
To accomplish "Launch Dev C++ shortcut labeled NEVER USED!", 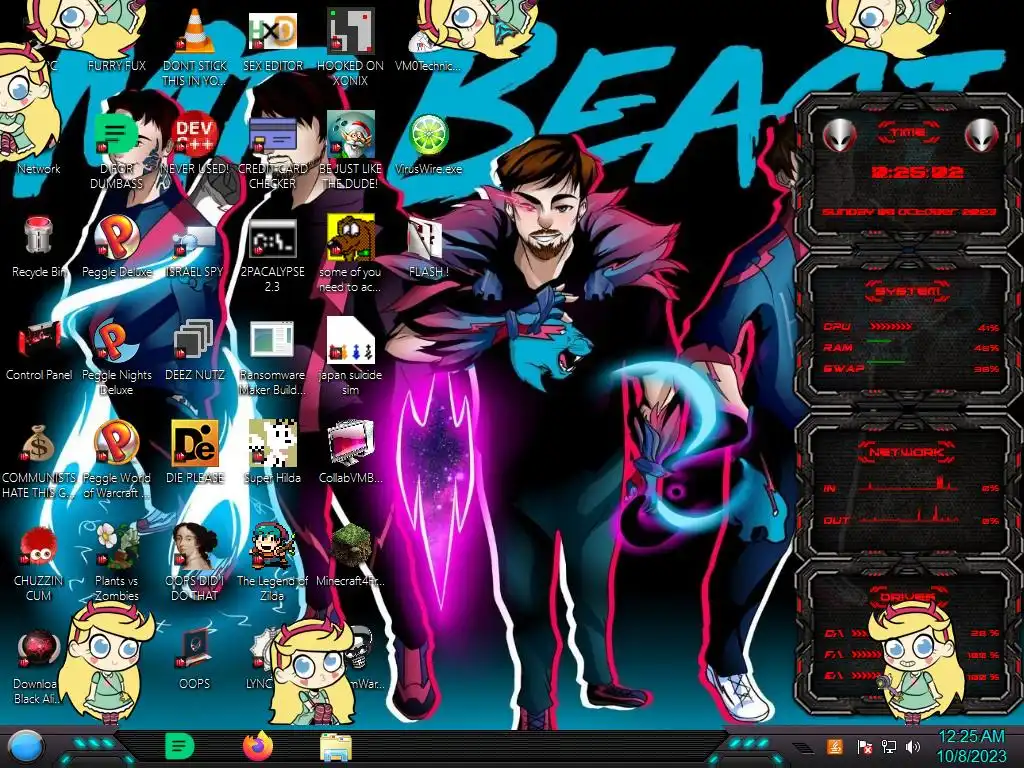I will click(x=195, y=135).
